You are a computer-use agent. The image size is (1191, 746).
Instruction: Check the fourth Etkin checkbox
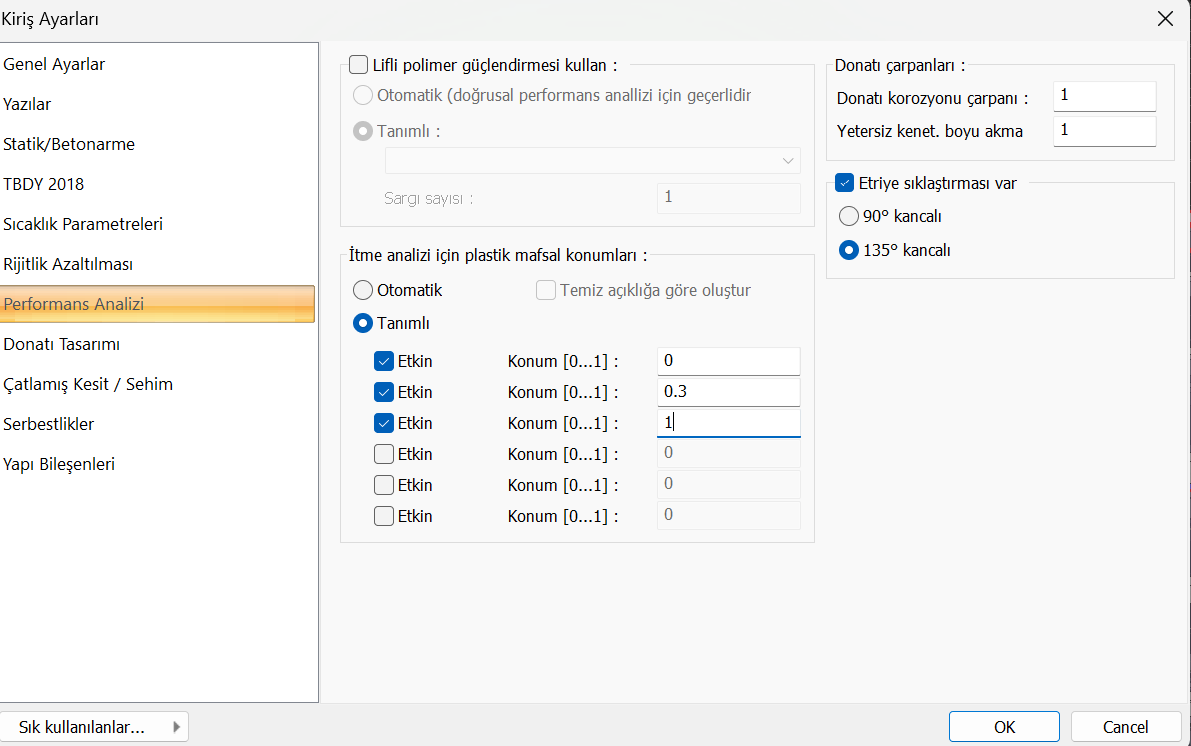click(384, 454)
